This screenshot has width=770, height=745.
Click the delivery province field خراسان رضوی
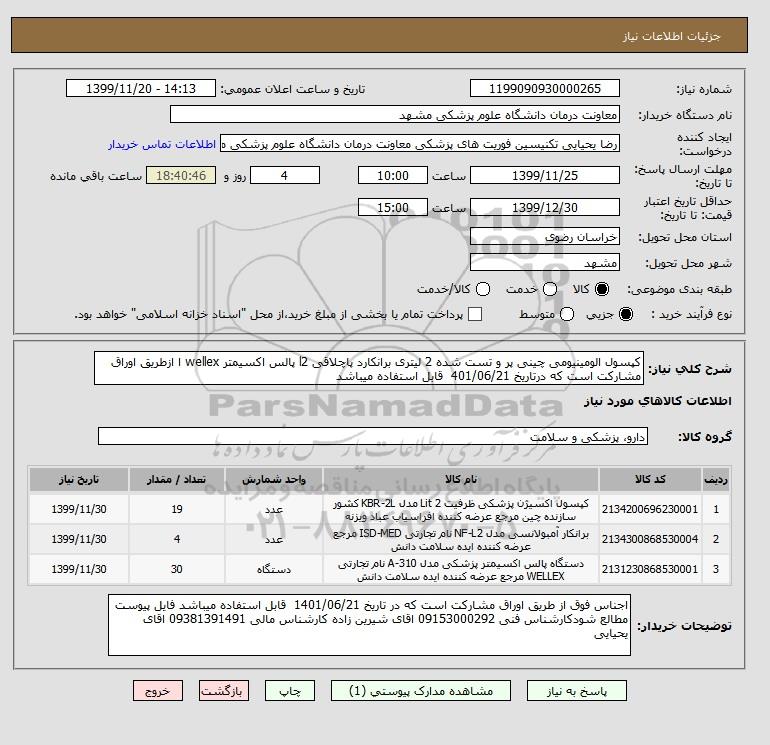[x=545, y=237]
